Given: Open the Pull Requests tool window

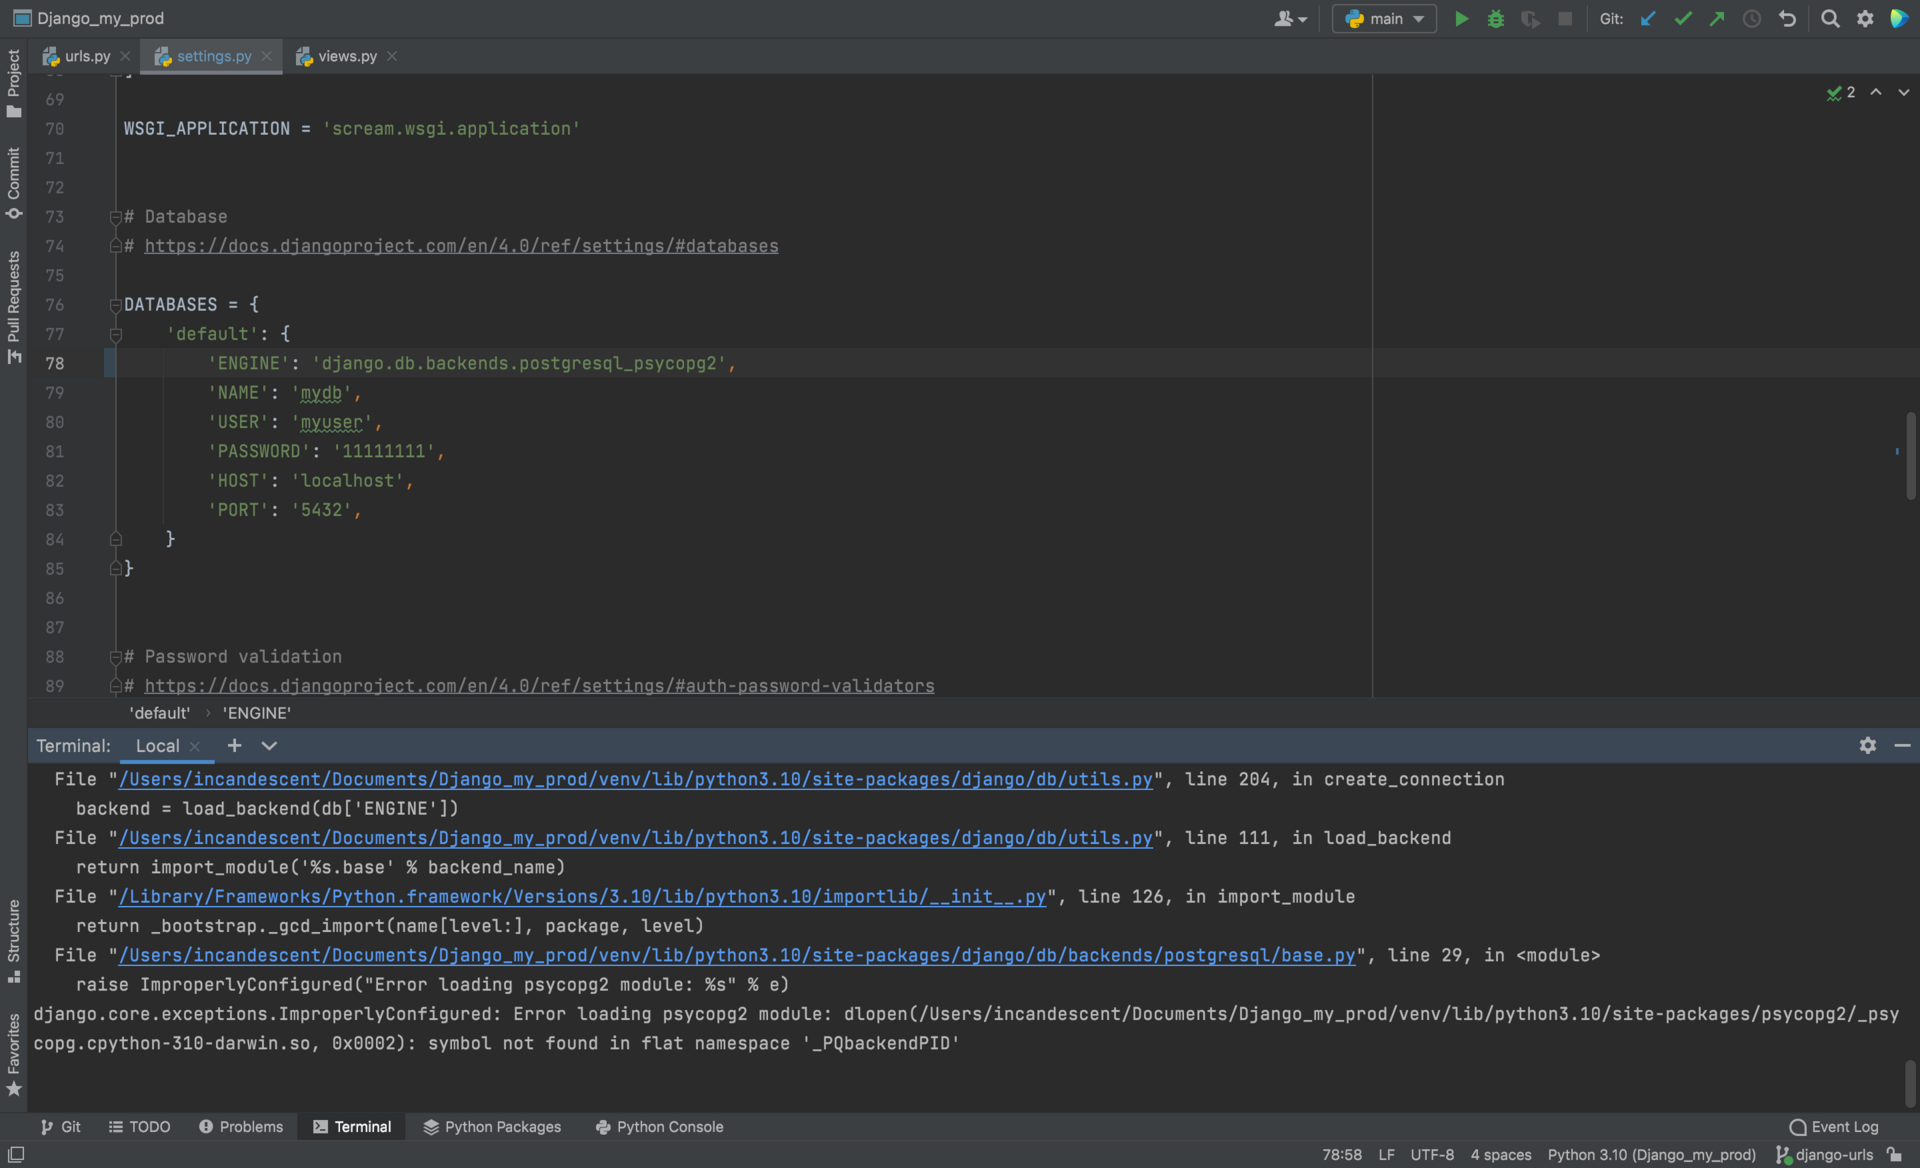Looking at the screenshot, I should click(13, 307).
